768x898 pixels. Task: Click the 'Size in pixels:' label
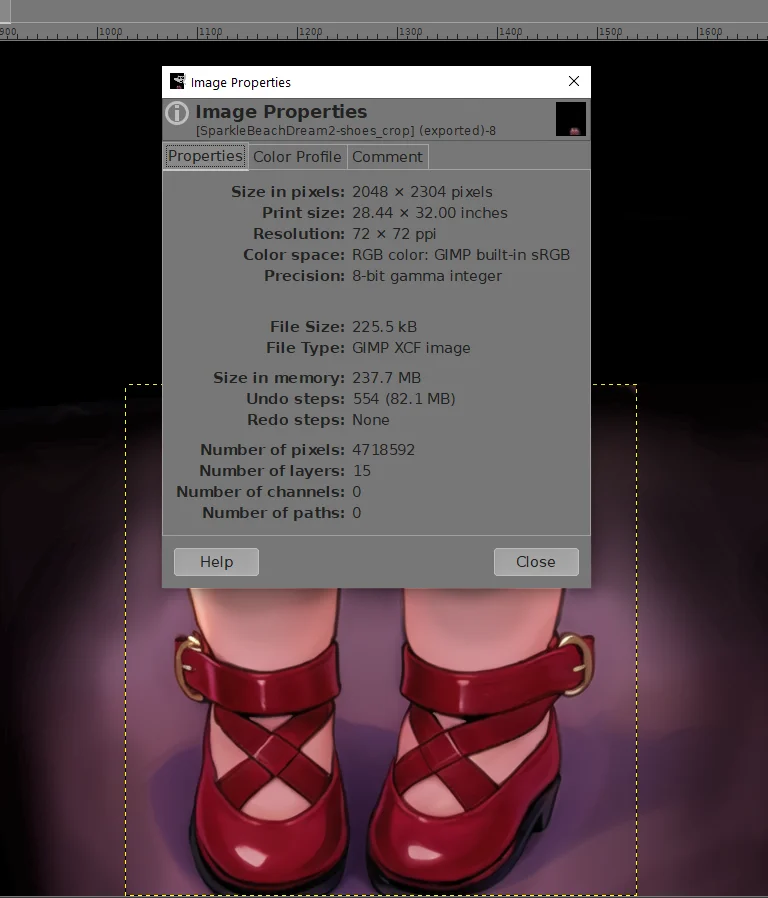pyautogui.click(x=288, y=192)
